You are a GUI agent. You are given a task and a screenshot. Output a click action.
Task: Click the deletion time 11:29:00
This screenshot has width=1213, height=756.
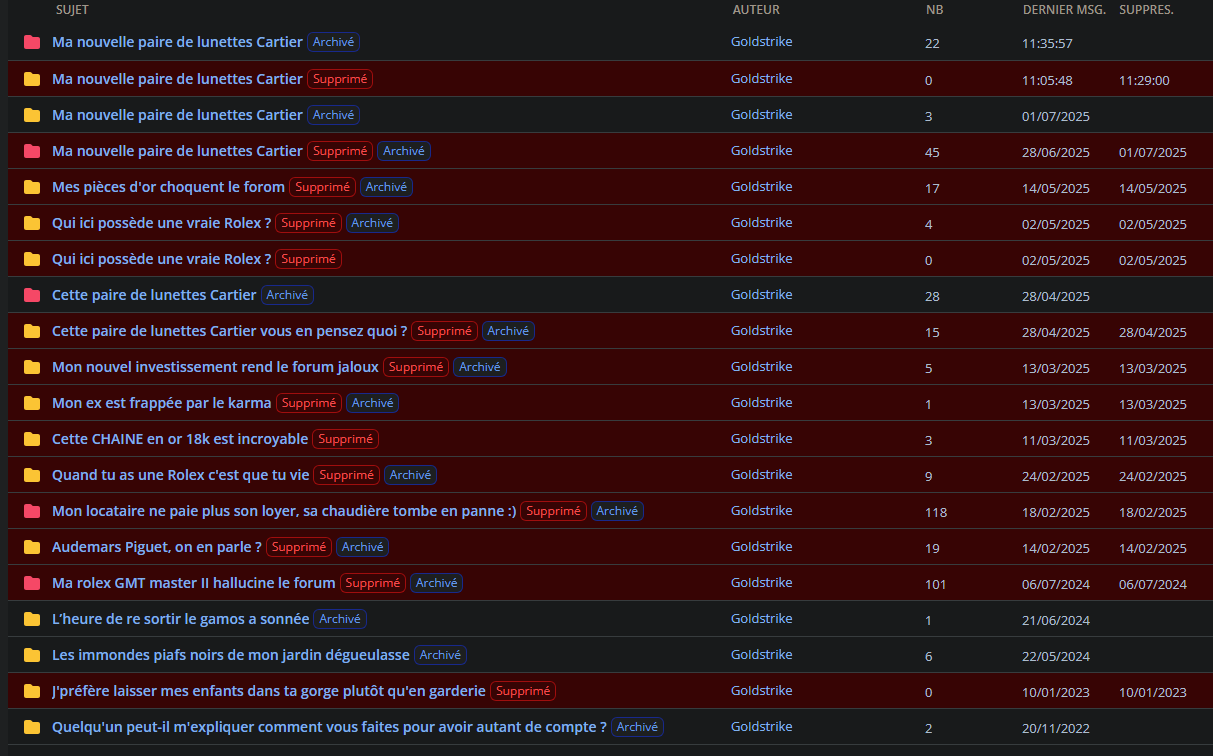coord(1144,80)
